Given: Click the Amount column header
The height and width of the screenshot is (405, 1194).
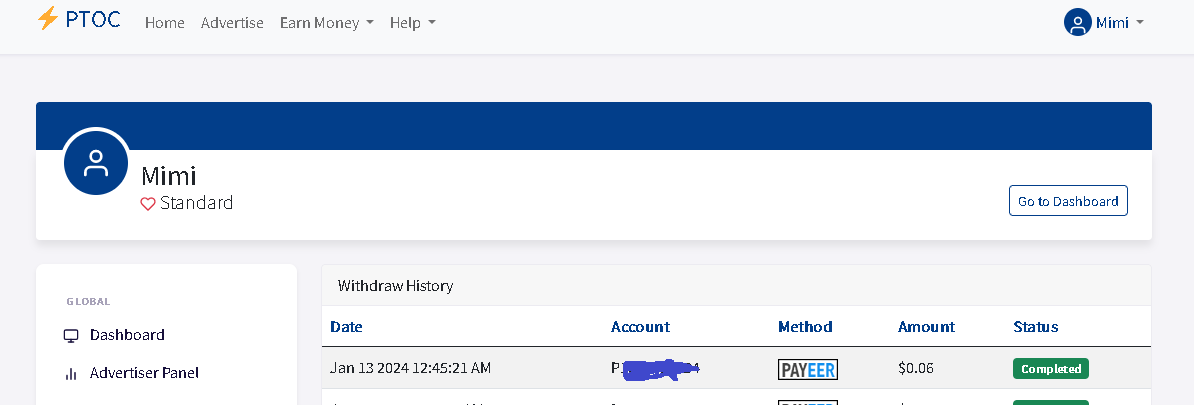Looking at the screenshot, I should pos(926,327).
